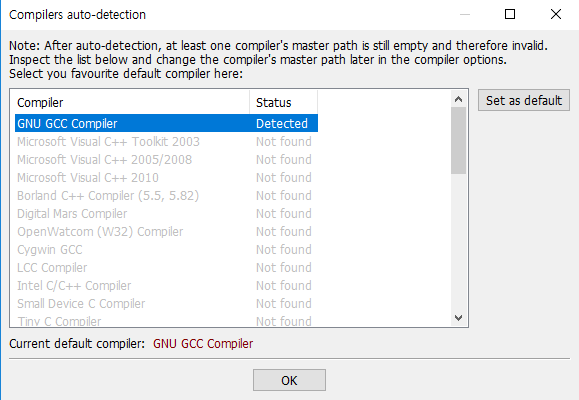Select Small Device C Compiler entry

166,304
